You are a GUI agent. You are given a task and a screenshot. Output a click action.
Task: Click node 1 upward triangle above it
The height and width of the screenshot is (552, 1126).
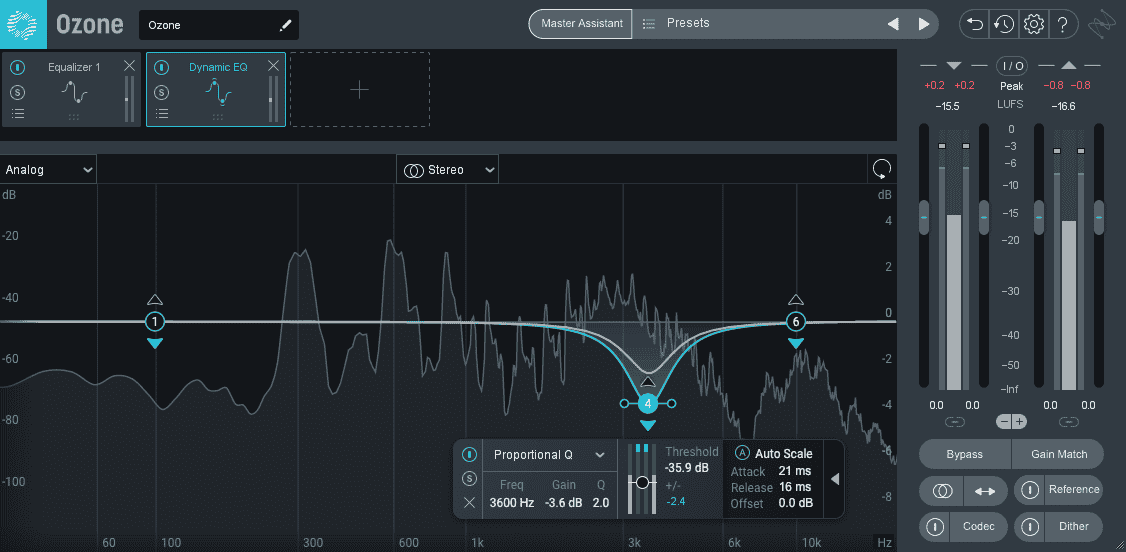pyautogui.click(x=155, y=299)
